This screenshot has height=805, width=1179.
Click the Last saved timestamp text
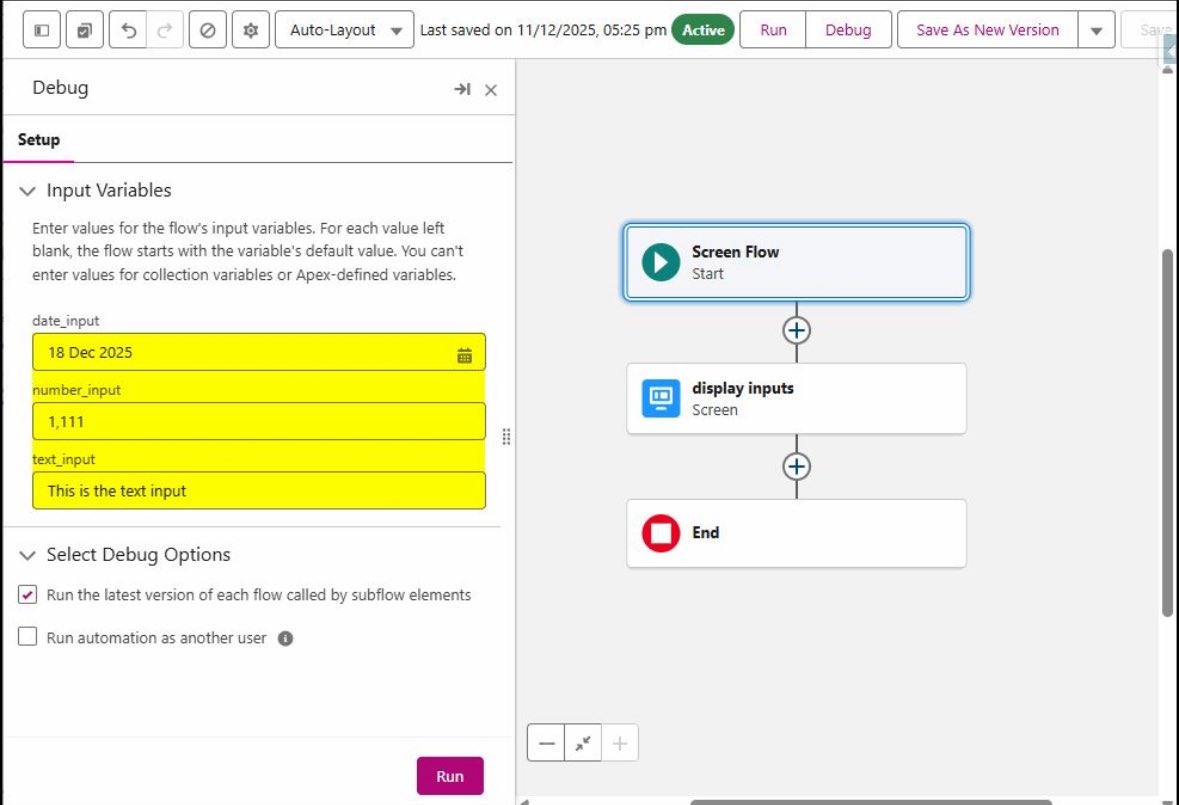click(543, 30)
